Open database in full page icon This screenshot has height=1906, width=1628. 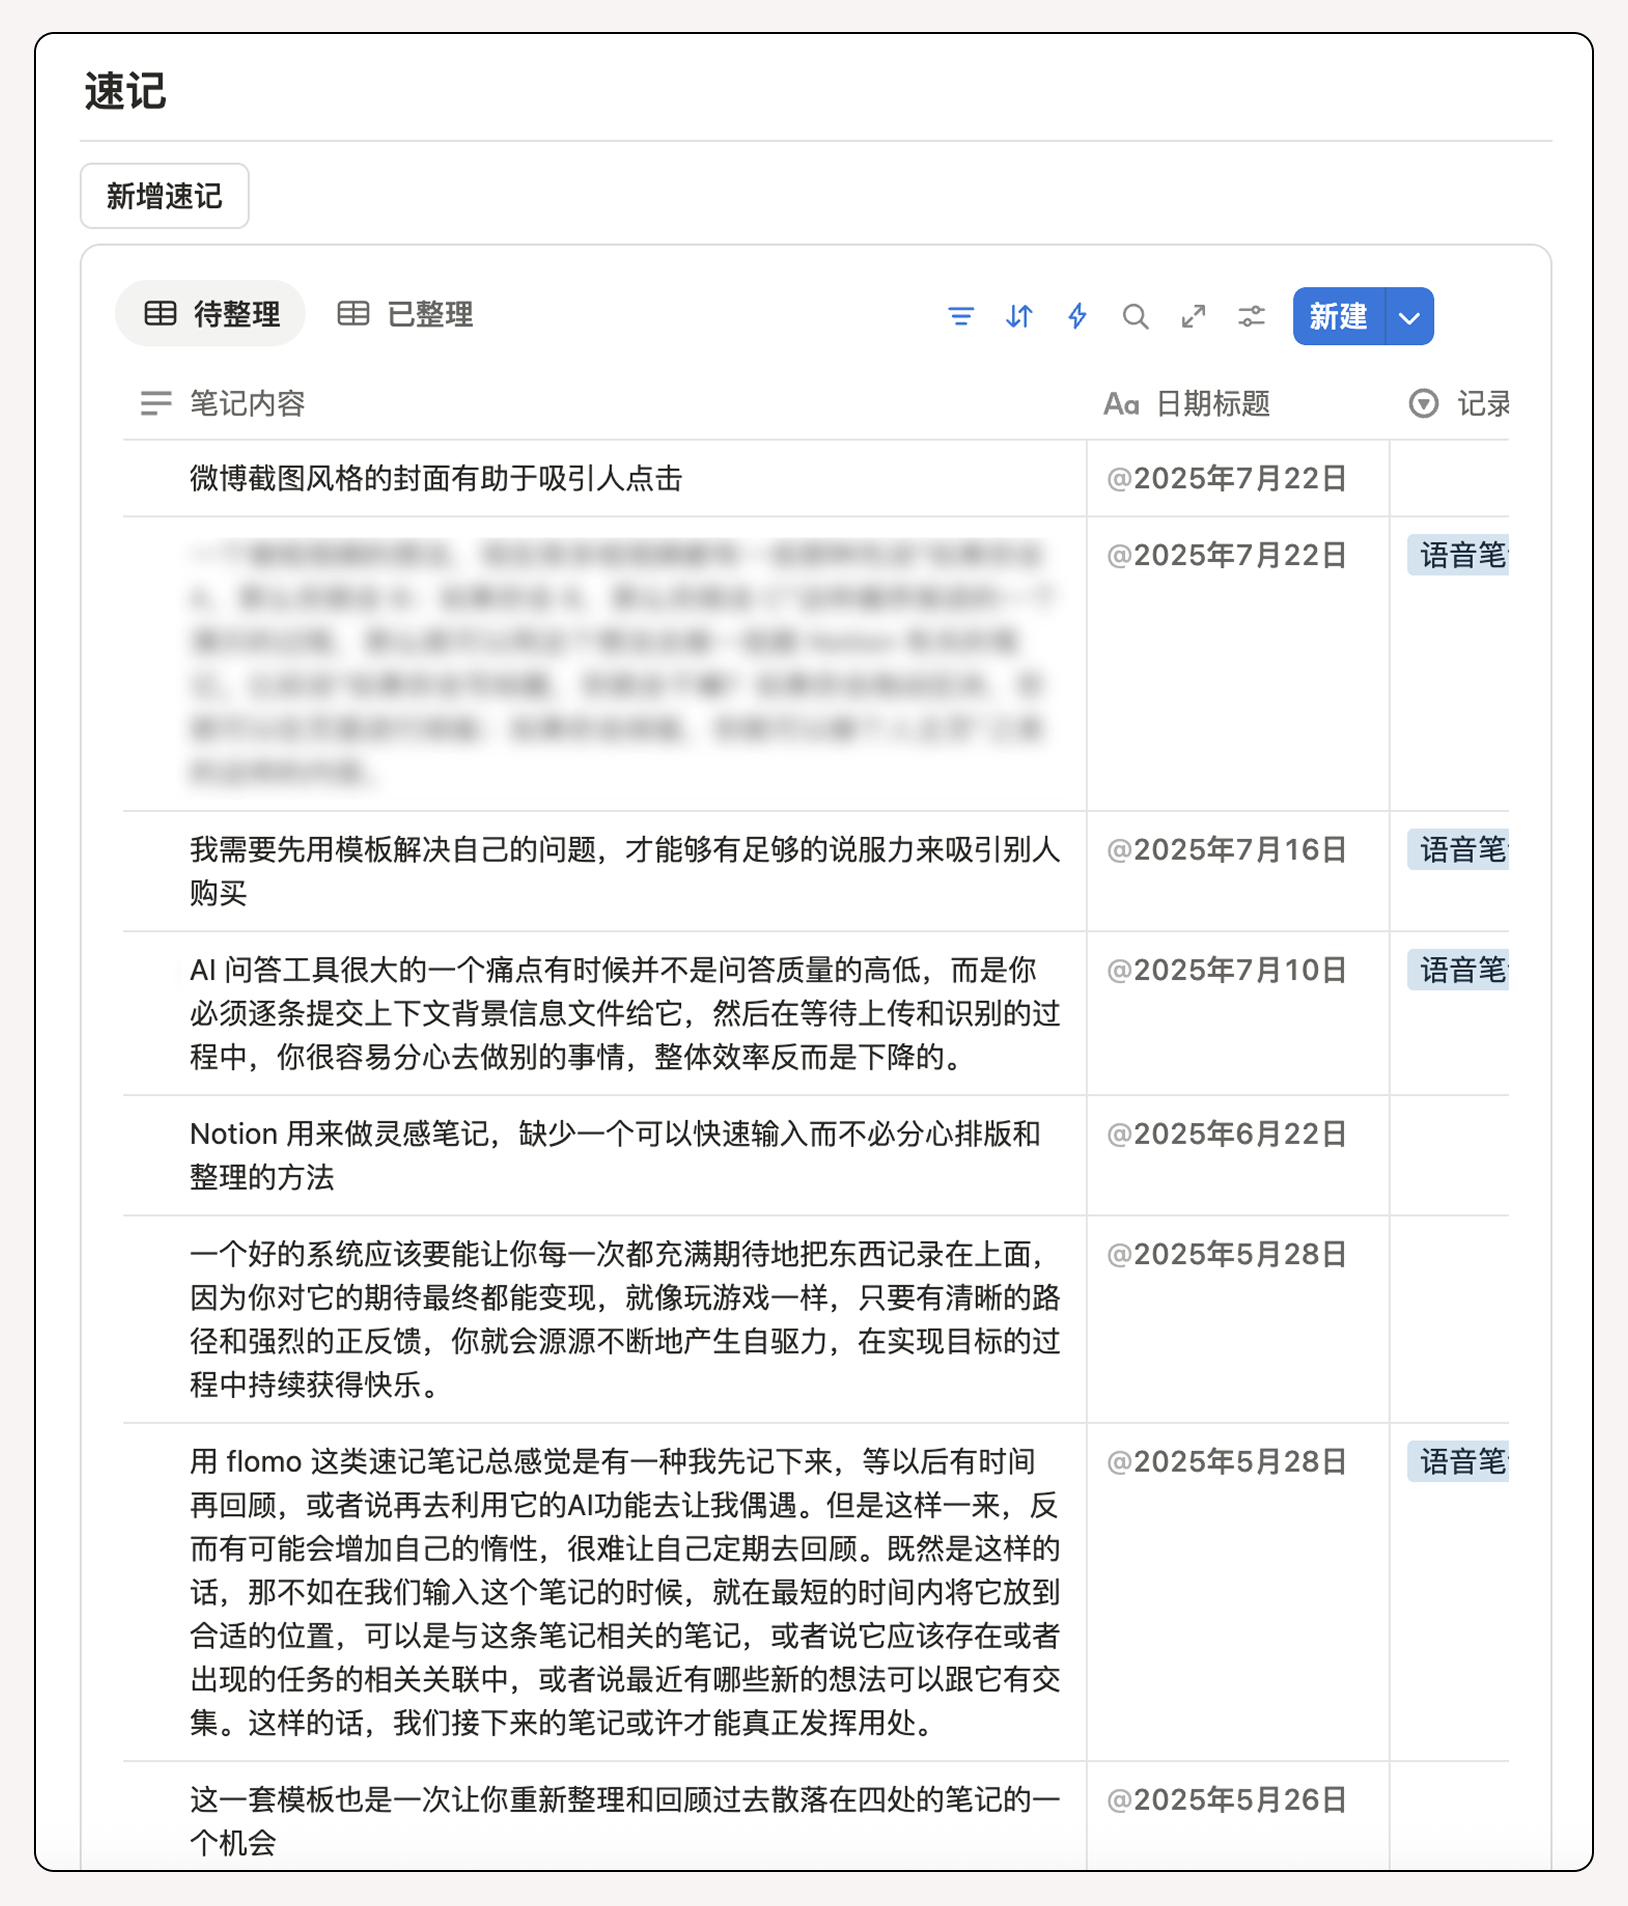1193,317
